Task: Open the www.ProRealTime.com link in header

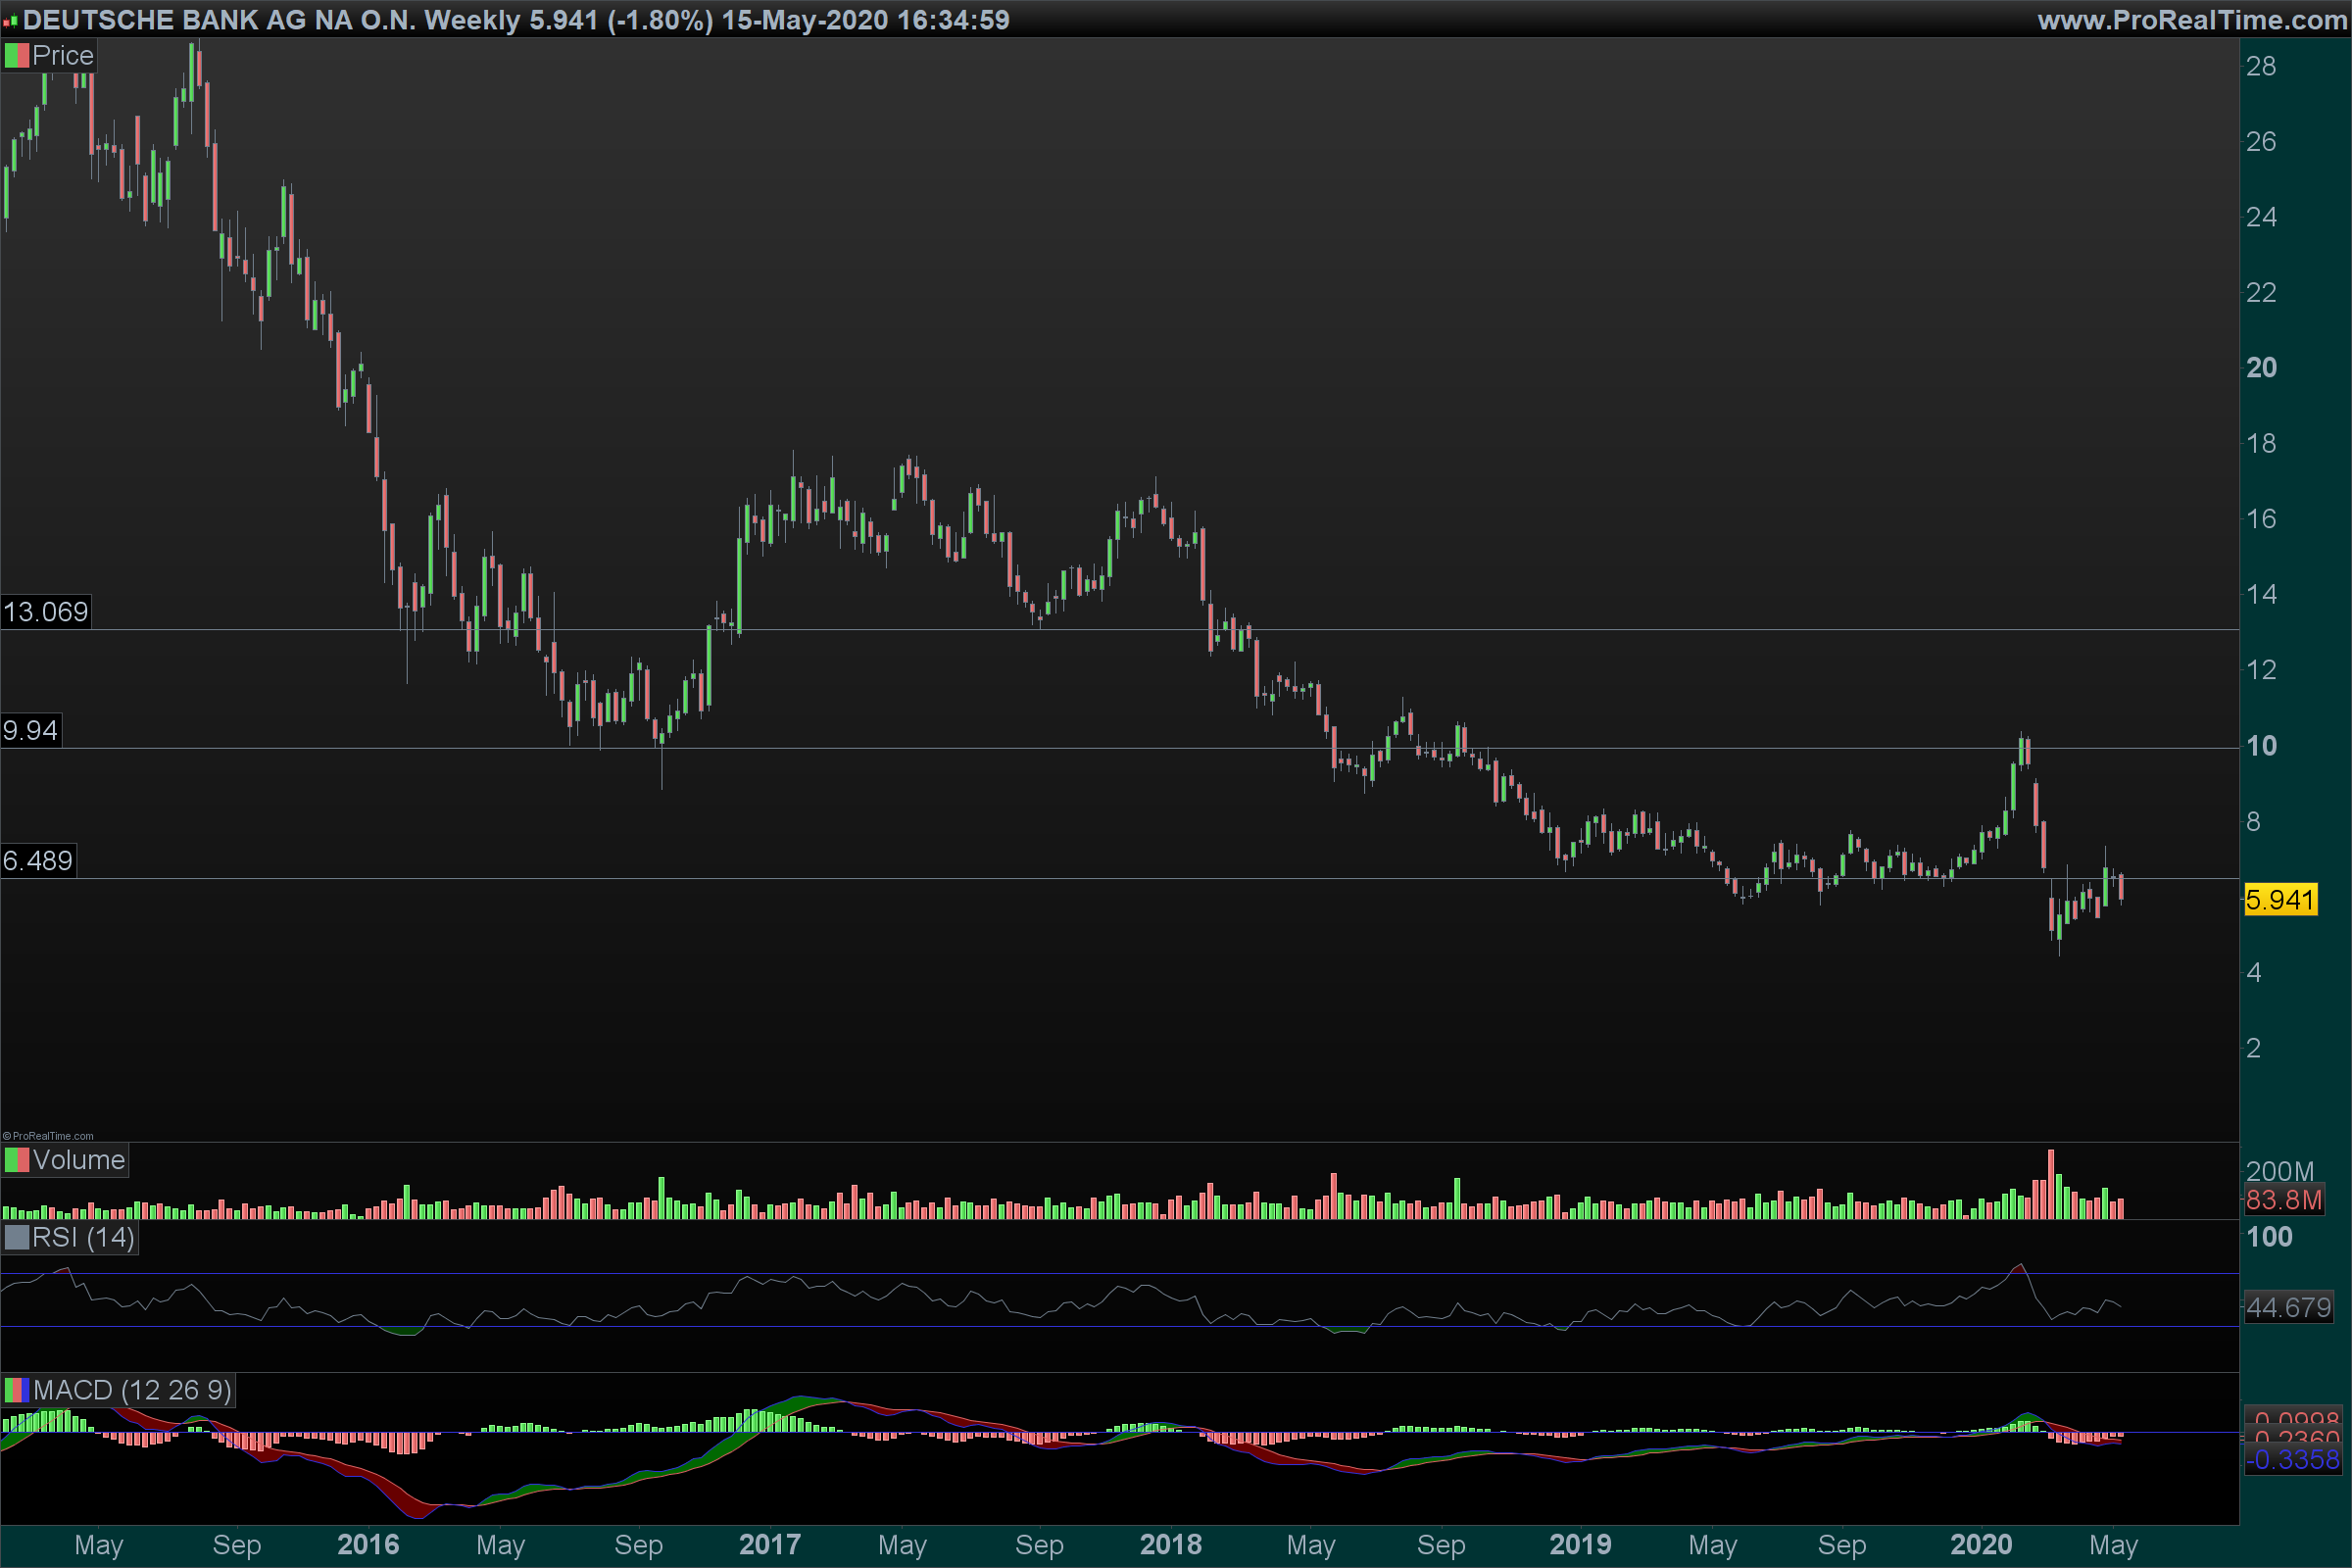Action: [x=2191, y=20]
